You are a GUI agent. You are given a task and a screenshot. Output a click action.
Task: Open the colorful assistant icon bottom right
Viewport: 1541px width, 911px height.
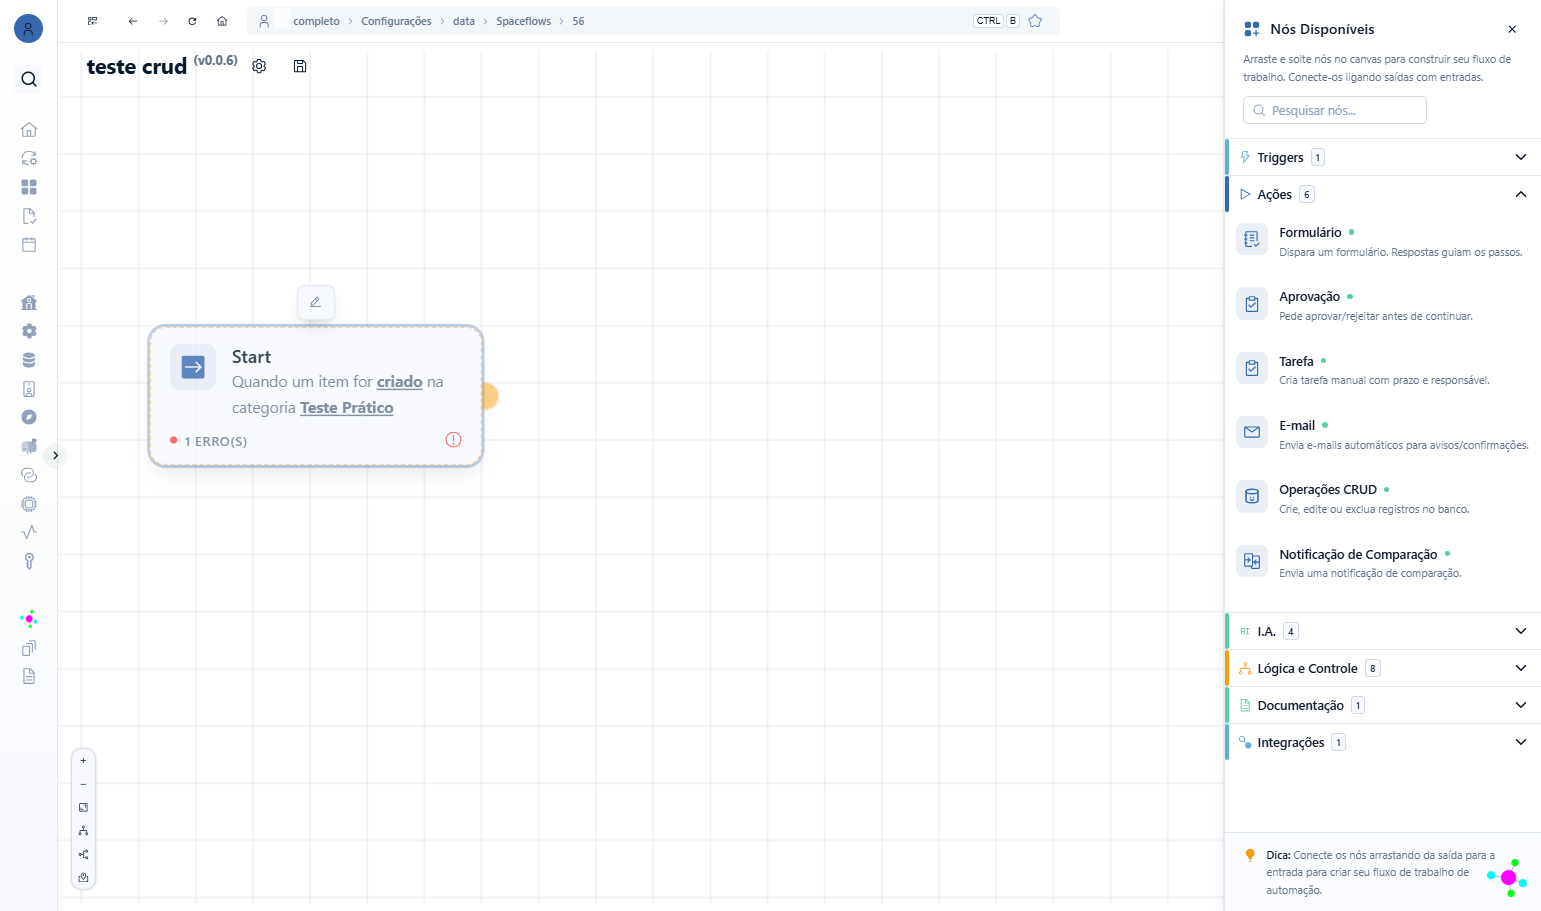coord(1507,878)
